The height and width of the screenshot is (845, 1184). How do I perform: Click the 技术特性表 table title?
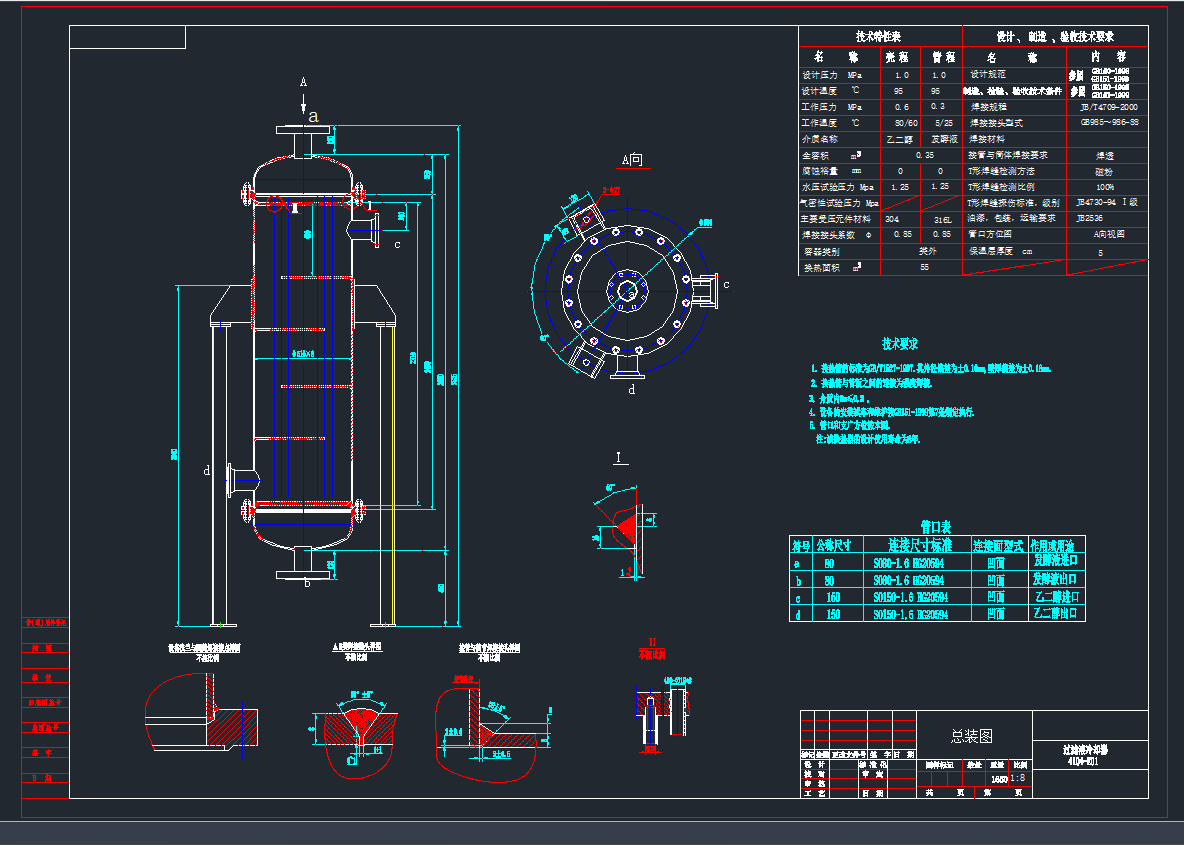pos(879,36)
